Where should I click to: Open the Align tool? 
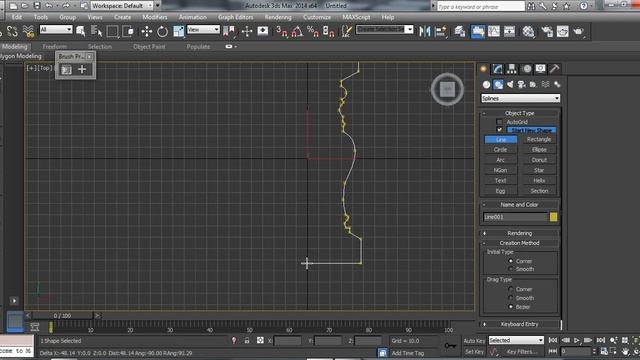tap(441, 31)
